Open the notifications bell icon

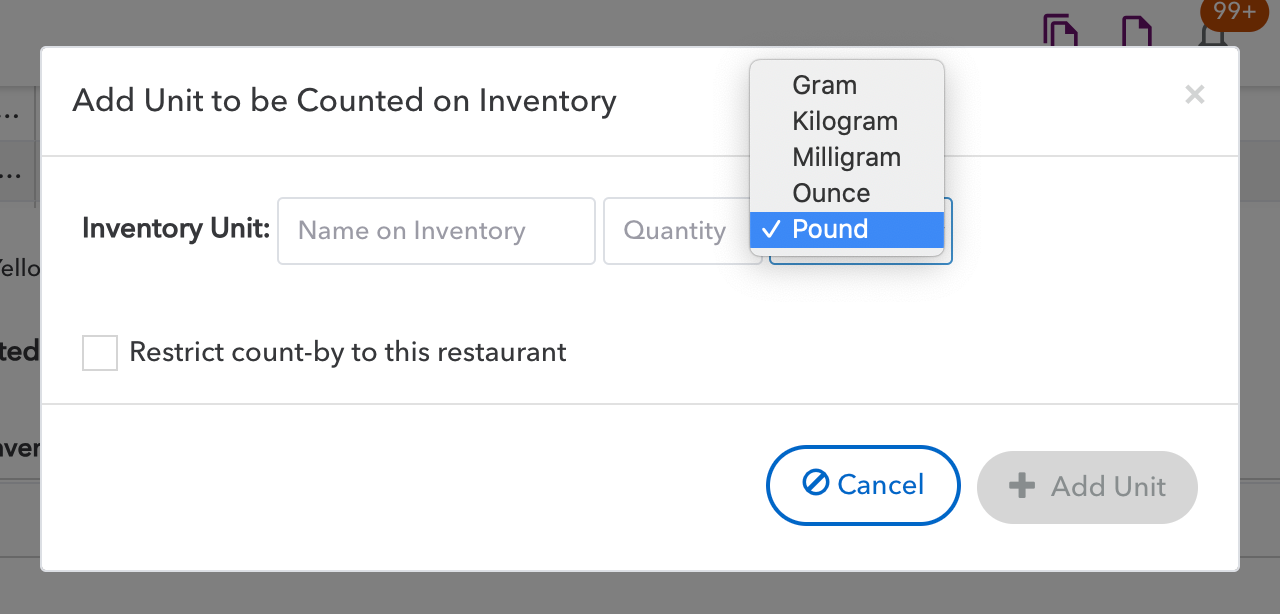click(1212, 36)
